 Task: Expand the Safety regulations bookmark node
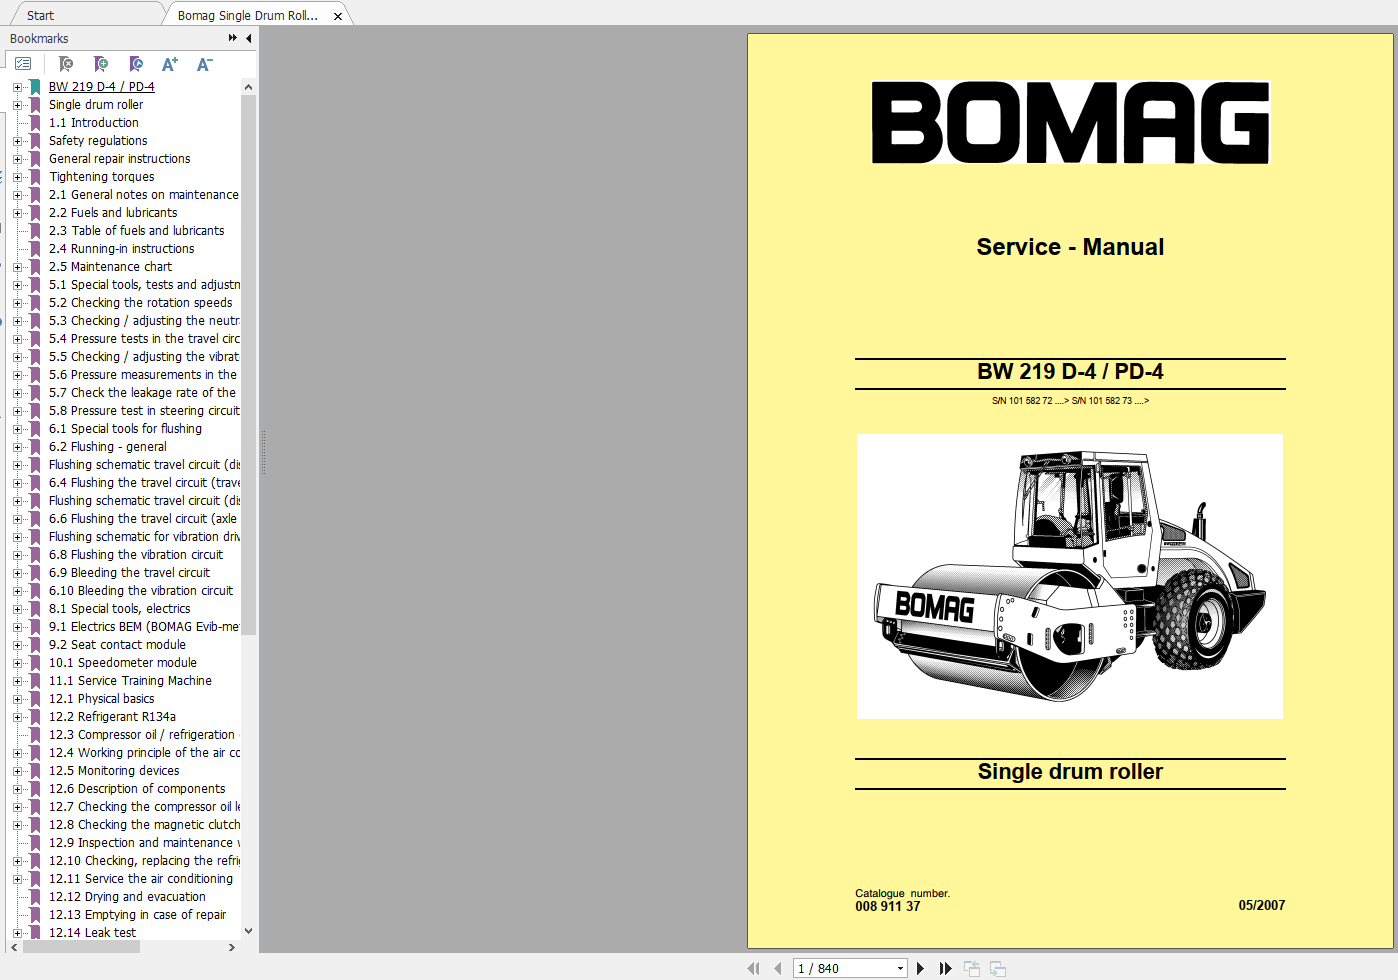tap(17, 141)
